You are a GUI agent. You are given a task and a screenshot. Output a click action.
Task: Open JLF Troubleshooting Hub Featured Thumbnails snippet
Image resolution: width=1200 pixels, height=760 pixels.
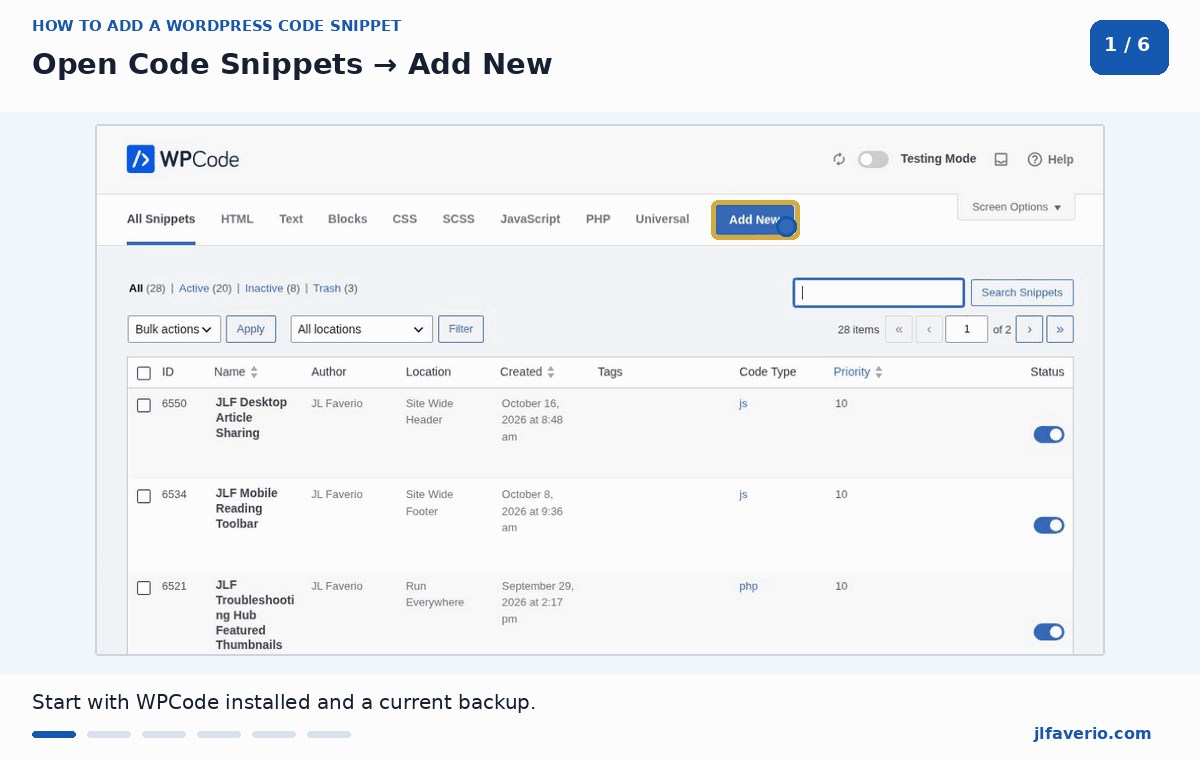coord(255,615)
